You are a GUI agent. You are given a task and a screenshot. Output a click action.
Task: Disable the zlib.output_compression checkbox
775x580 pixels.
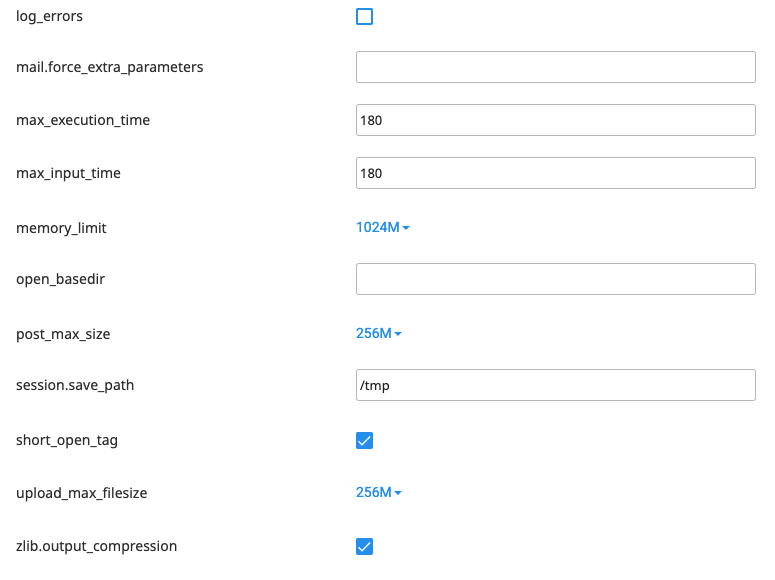coord(365,546)
